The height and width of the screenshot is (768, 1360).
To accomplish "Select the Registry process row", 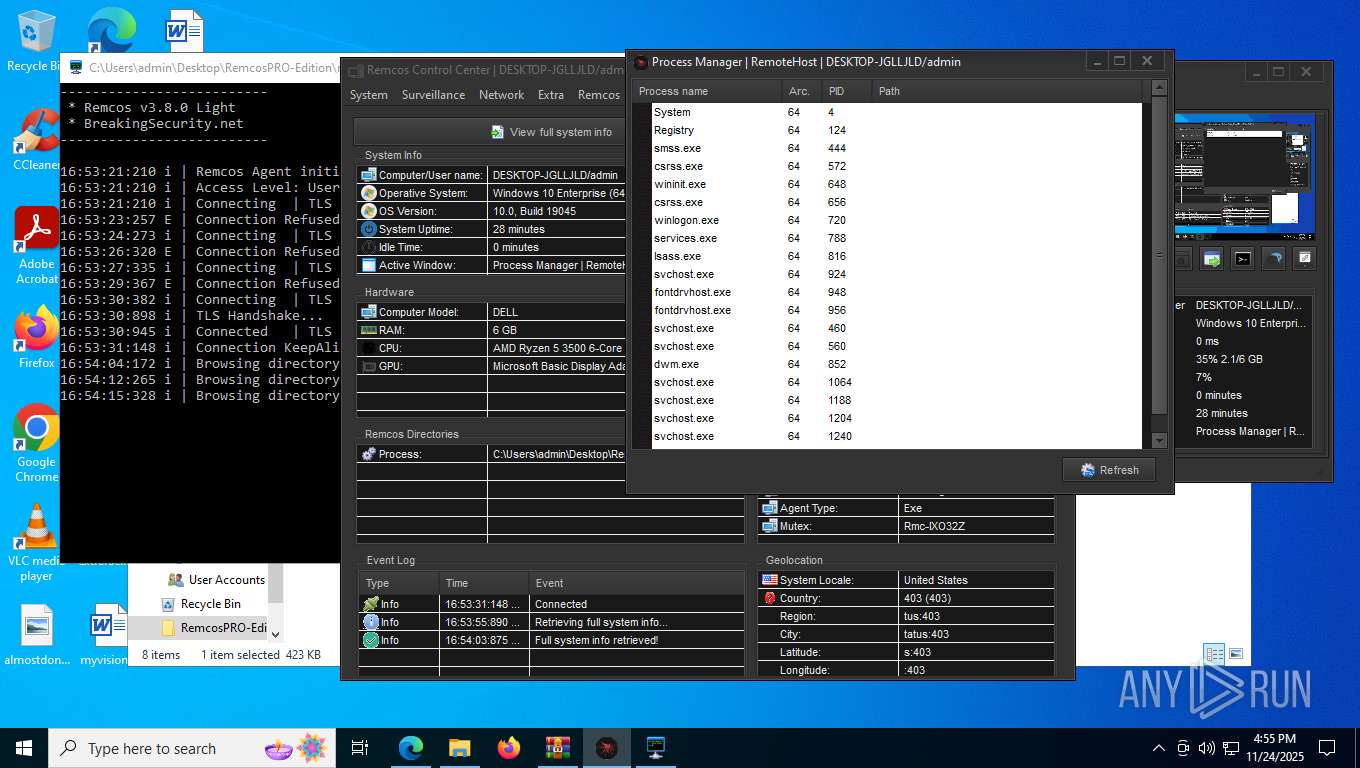I will click(896, 130).
